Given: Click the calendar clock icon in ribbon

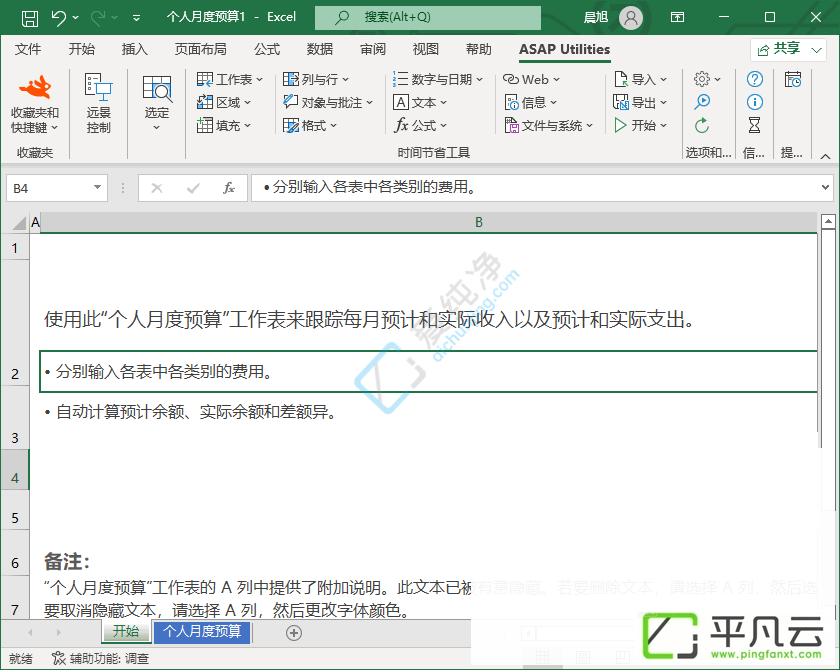Looking at the screenshot, I should coord(793,79).
